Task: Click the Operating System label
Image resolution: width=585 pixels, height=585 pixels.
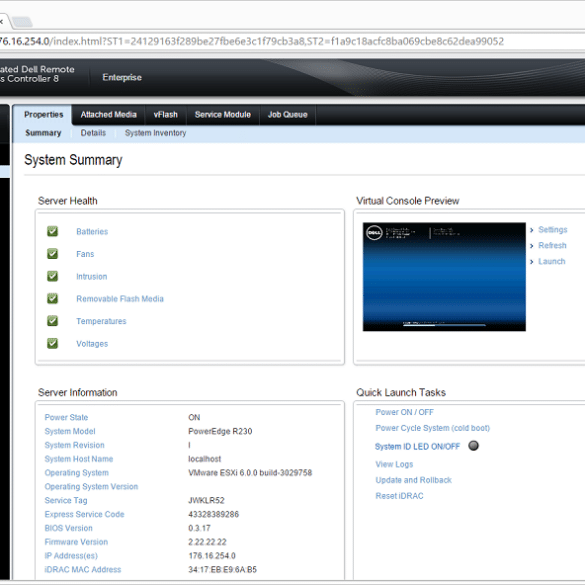Action: (x=77, y=473)
